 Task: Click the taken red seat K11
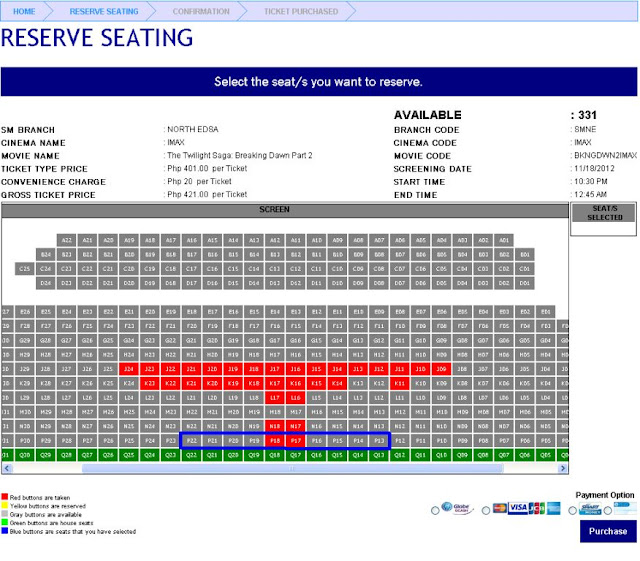400,383
